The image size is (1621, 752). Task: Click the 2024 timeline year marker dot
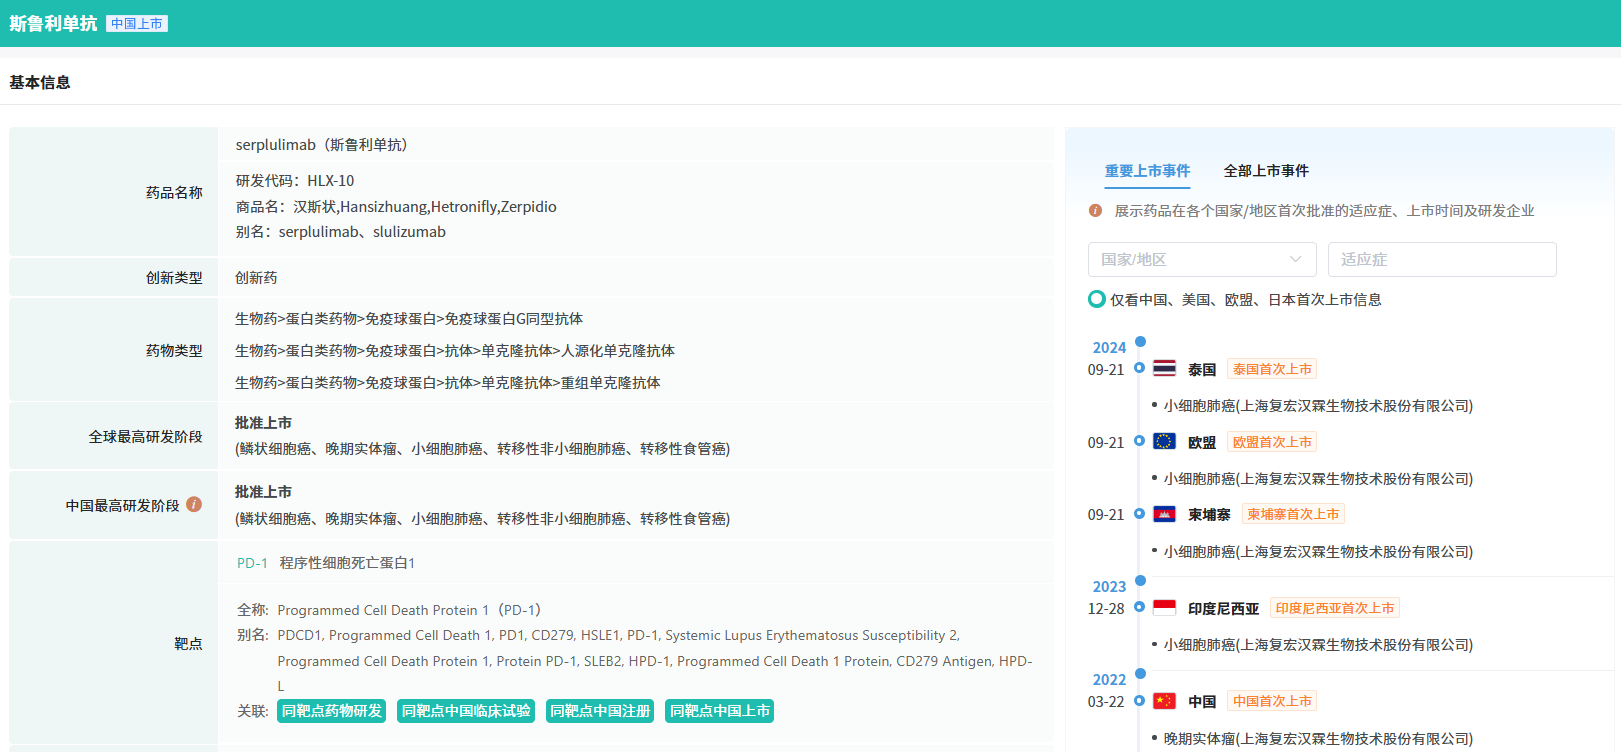[1140, 342]
